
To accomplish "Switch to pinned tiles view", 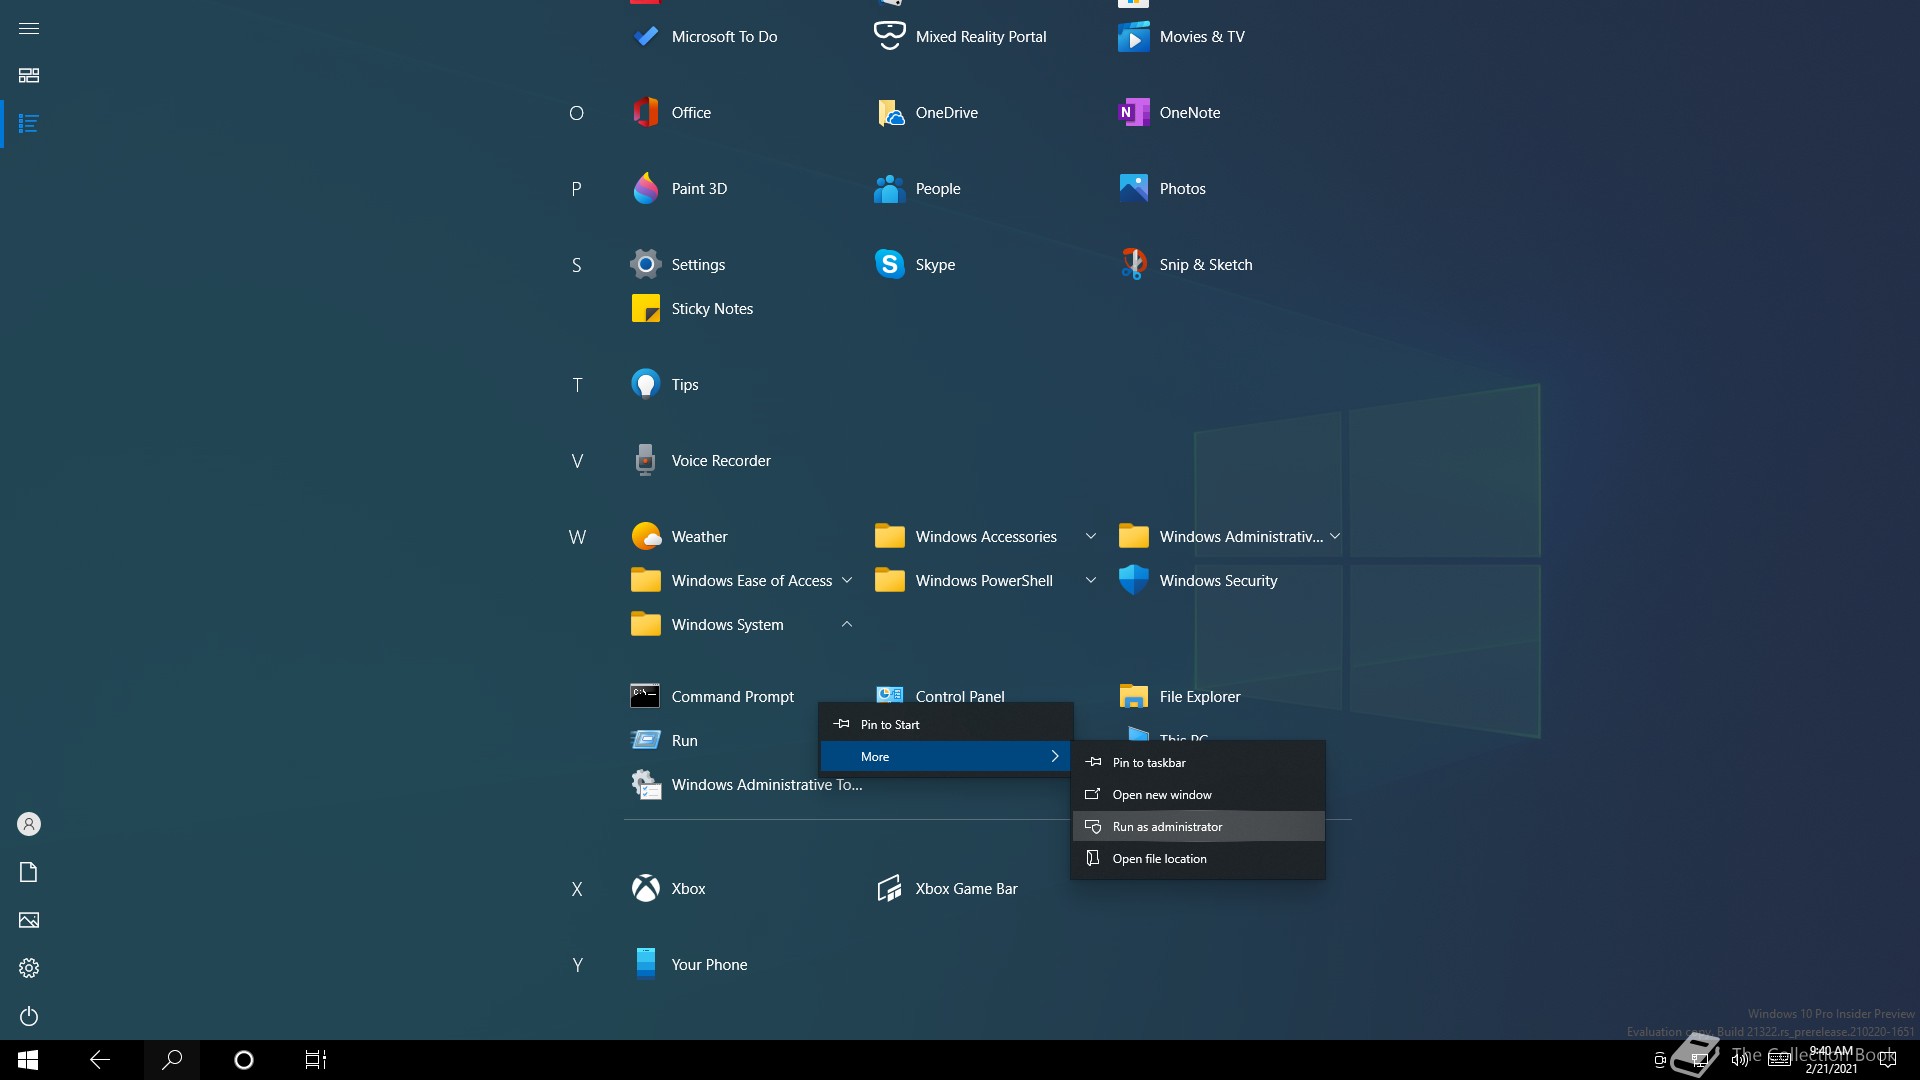I will (x=29, y=76).
